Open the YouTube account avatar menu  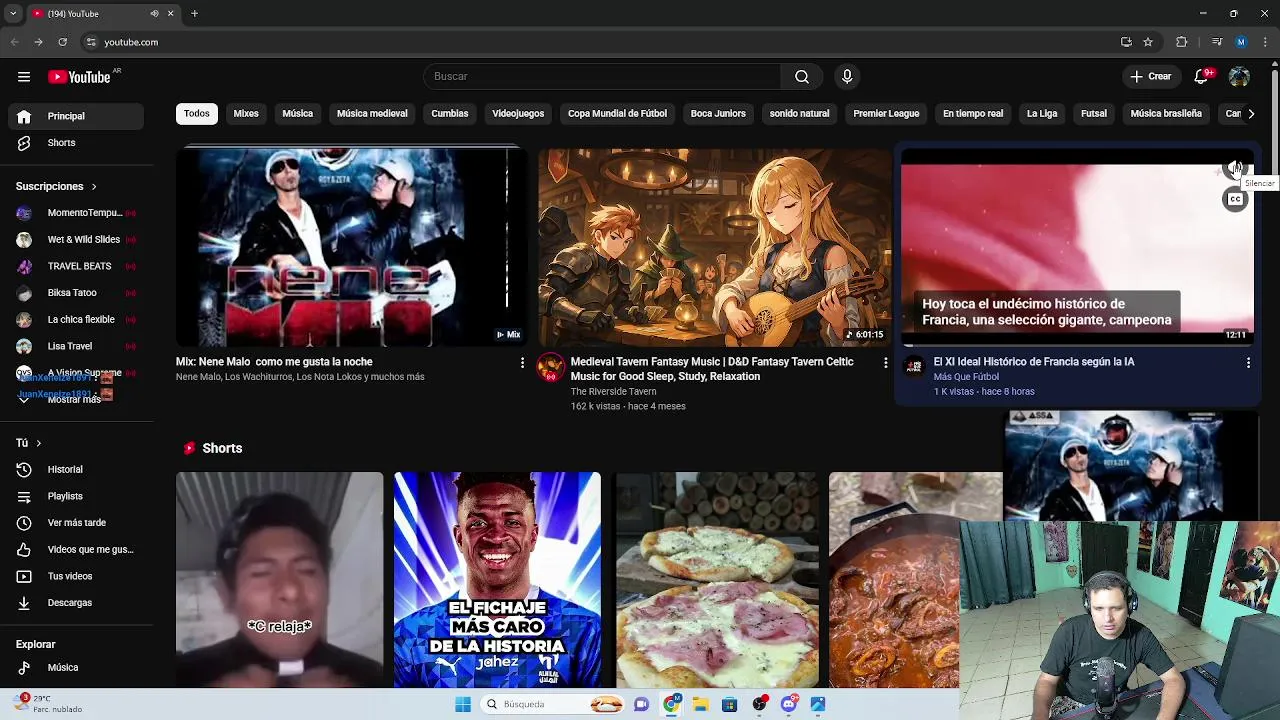tap(1239, 77)
